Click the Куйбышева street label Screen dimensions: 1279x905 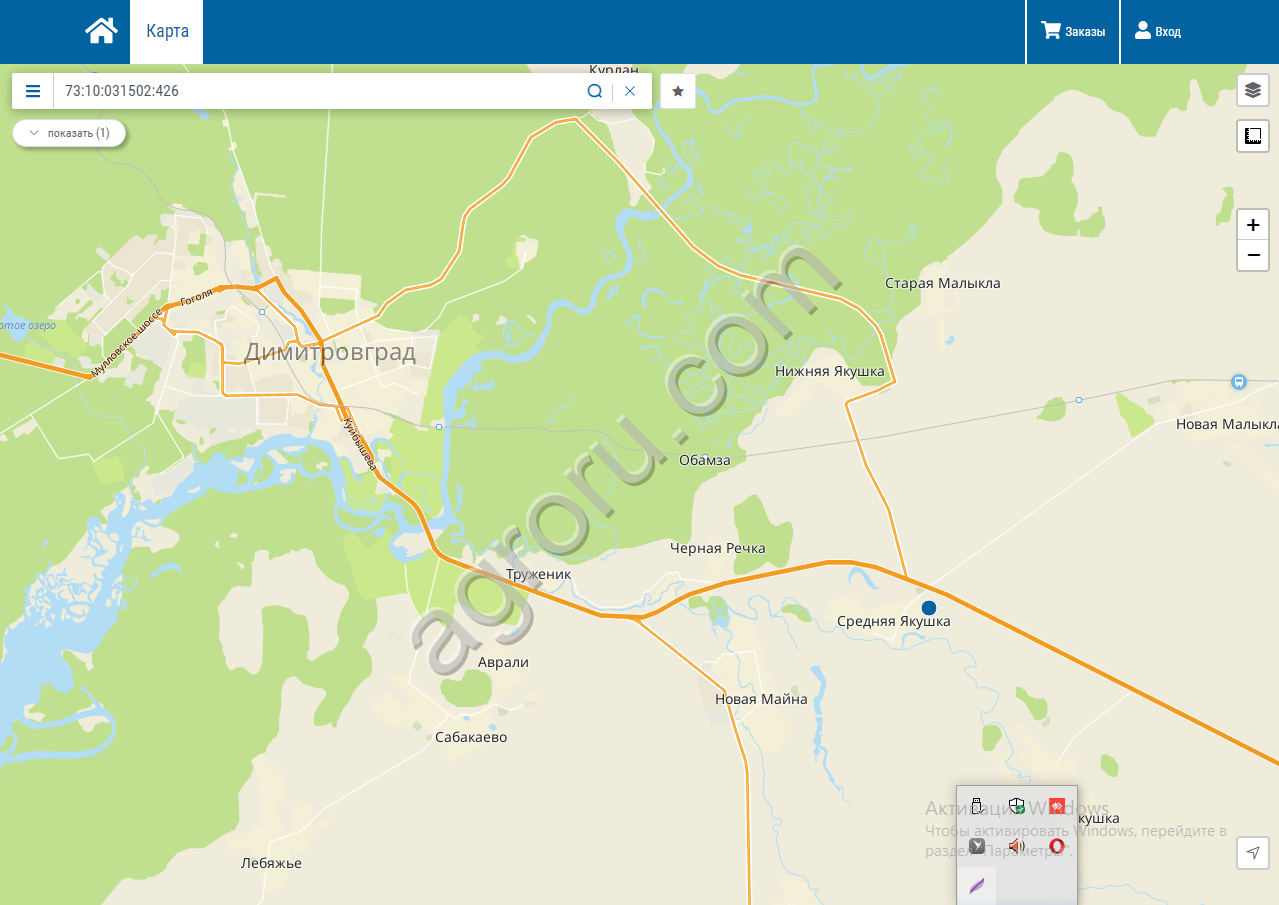click(x=359, y=442)
